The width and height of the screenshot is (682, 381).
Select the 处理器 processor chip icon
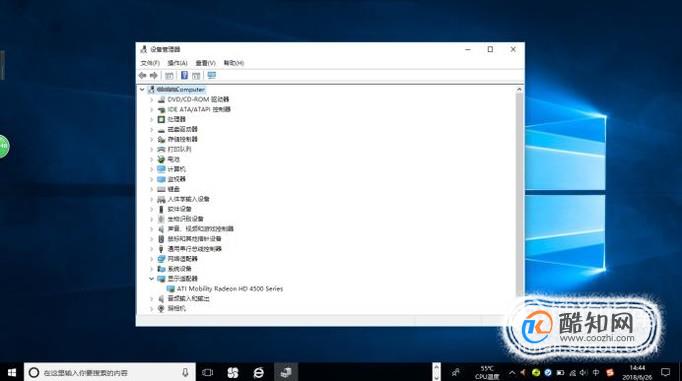click(x=161, y=119)
